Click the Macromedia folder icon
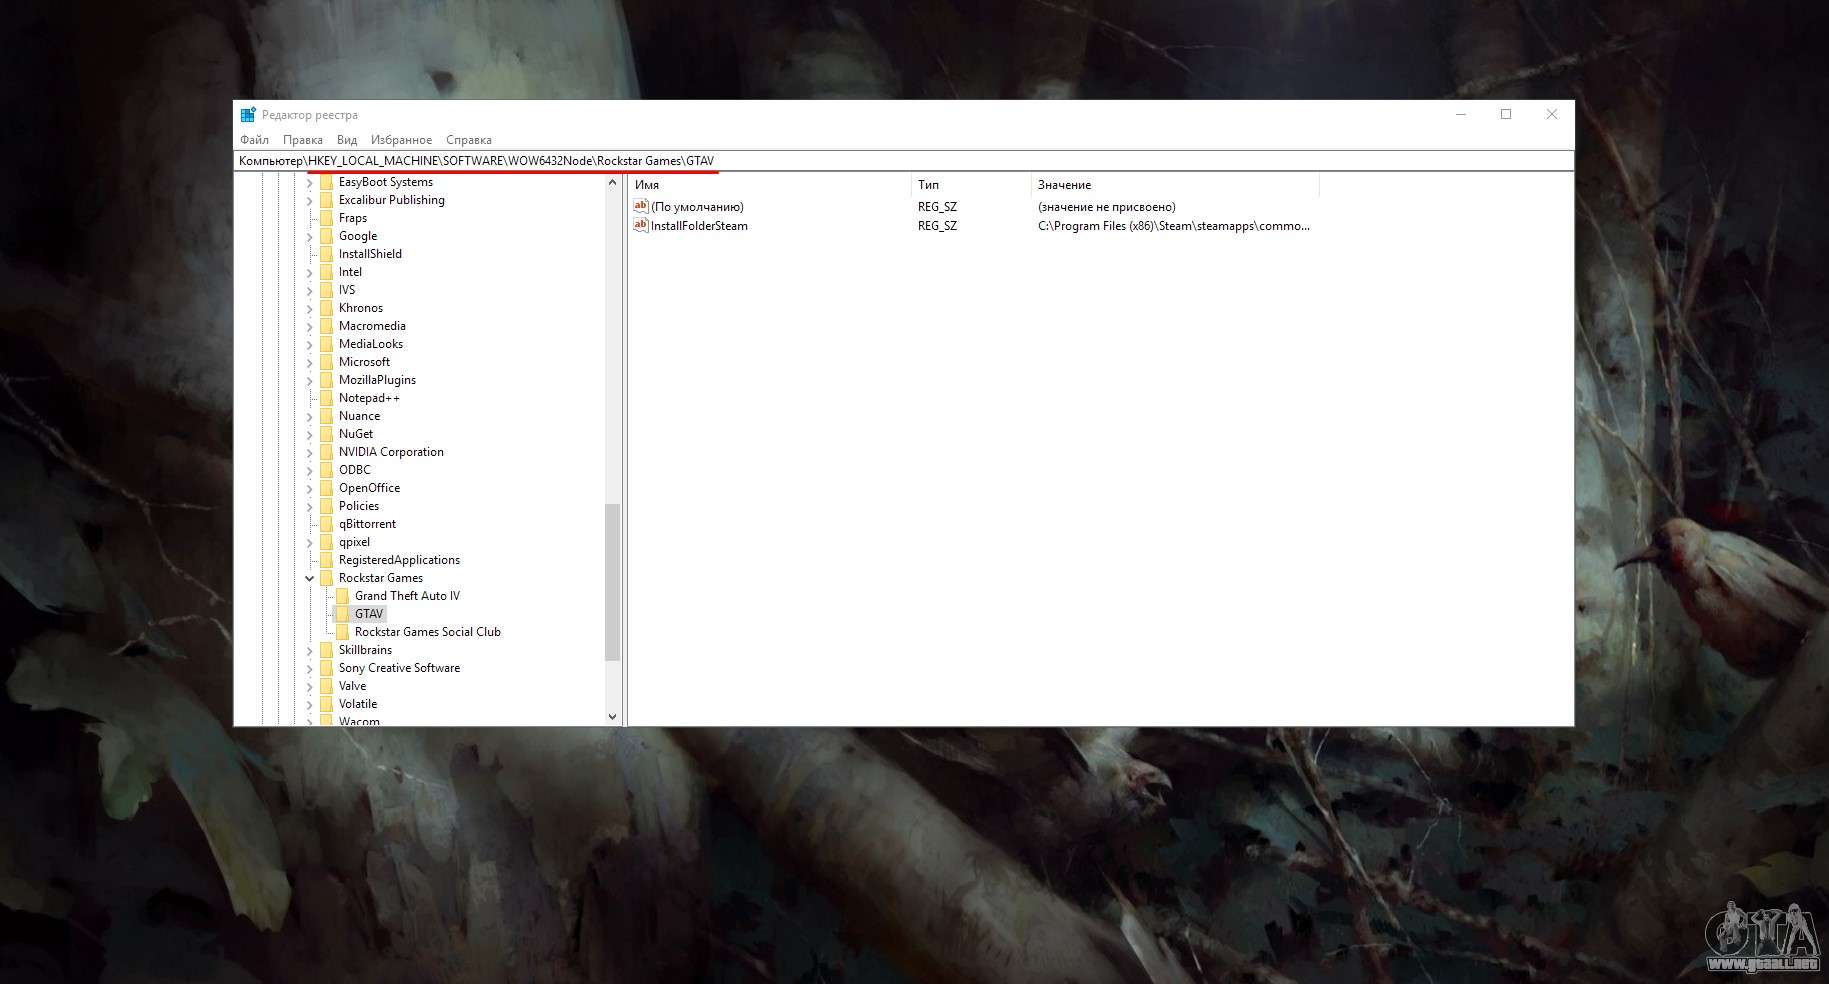 click(x=326, y=326)
